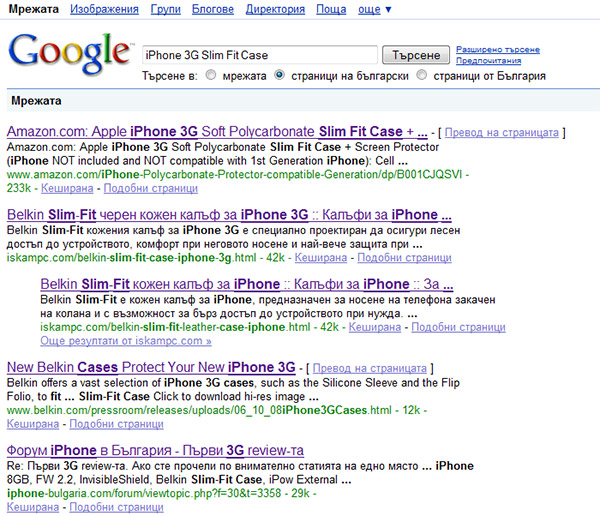Open cached copy of belkin.com pressroom result
600x516 pixels.
click(x=33, y=424)
